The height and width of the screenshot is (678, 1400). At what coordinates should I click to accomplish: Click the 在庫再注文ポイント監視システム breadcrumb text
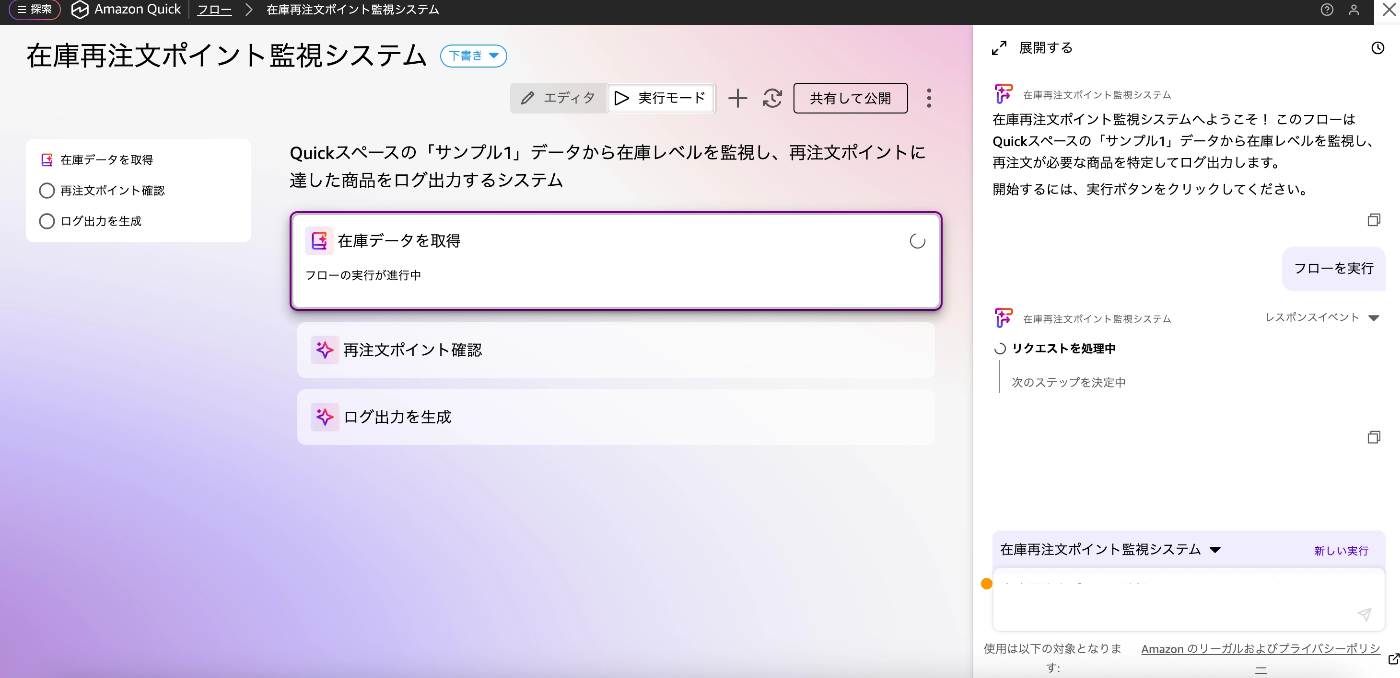(x=353, y=10)
